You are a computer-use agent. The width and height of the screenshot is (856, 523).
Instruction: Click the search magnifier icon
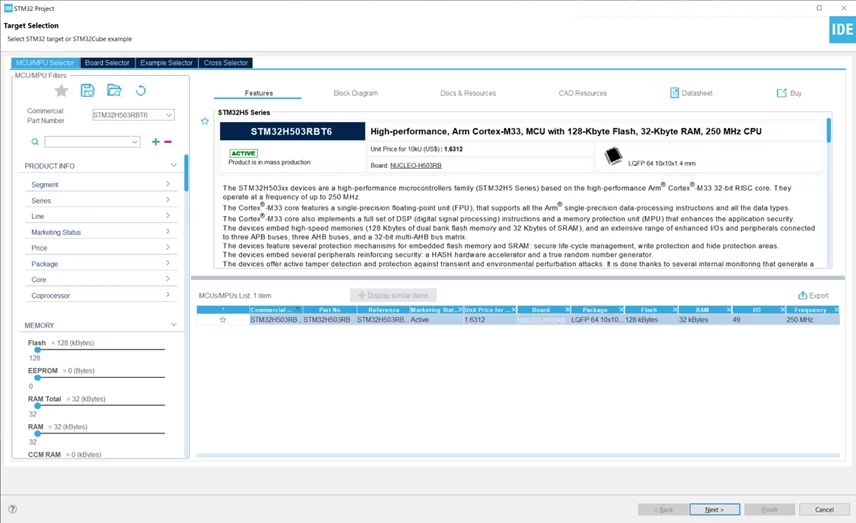click(x=35, y=142)
